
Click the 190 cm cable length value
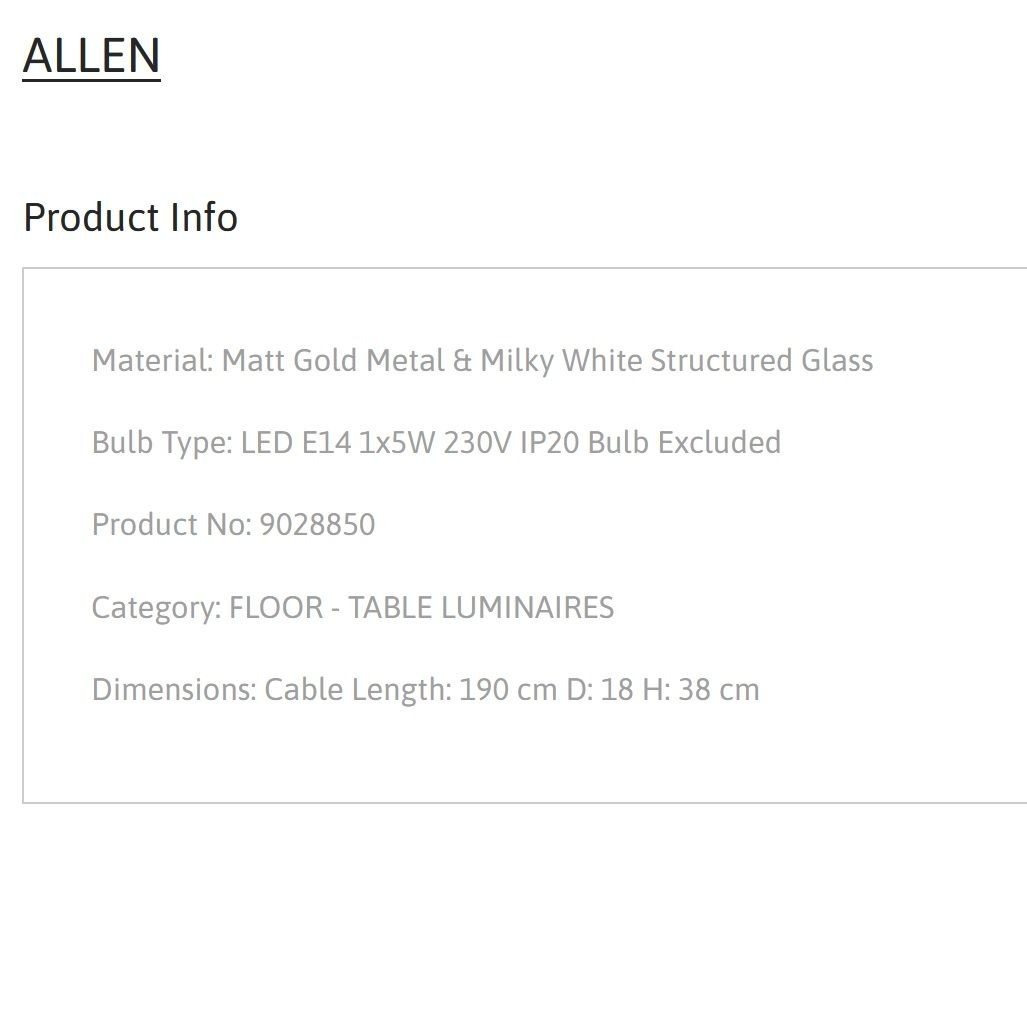(508, 690)
